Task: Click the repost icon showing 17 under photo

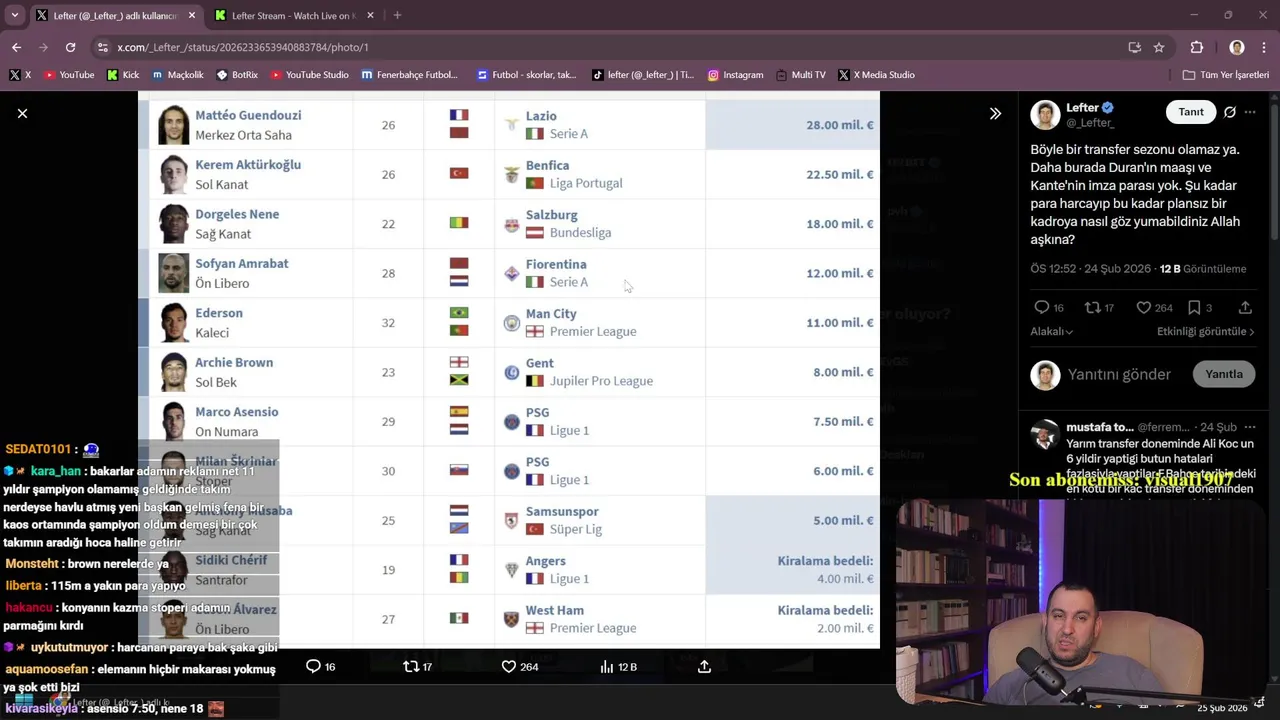Action: coord(410,667)
